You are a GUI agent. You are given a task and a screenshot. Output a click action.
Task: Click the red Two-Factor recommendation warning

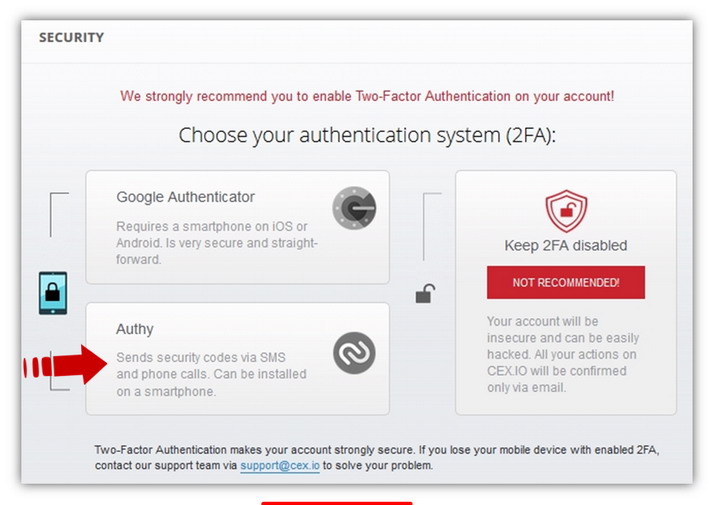367,96
